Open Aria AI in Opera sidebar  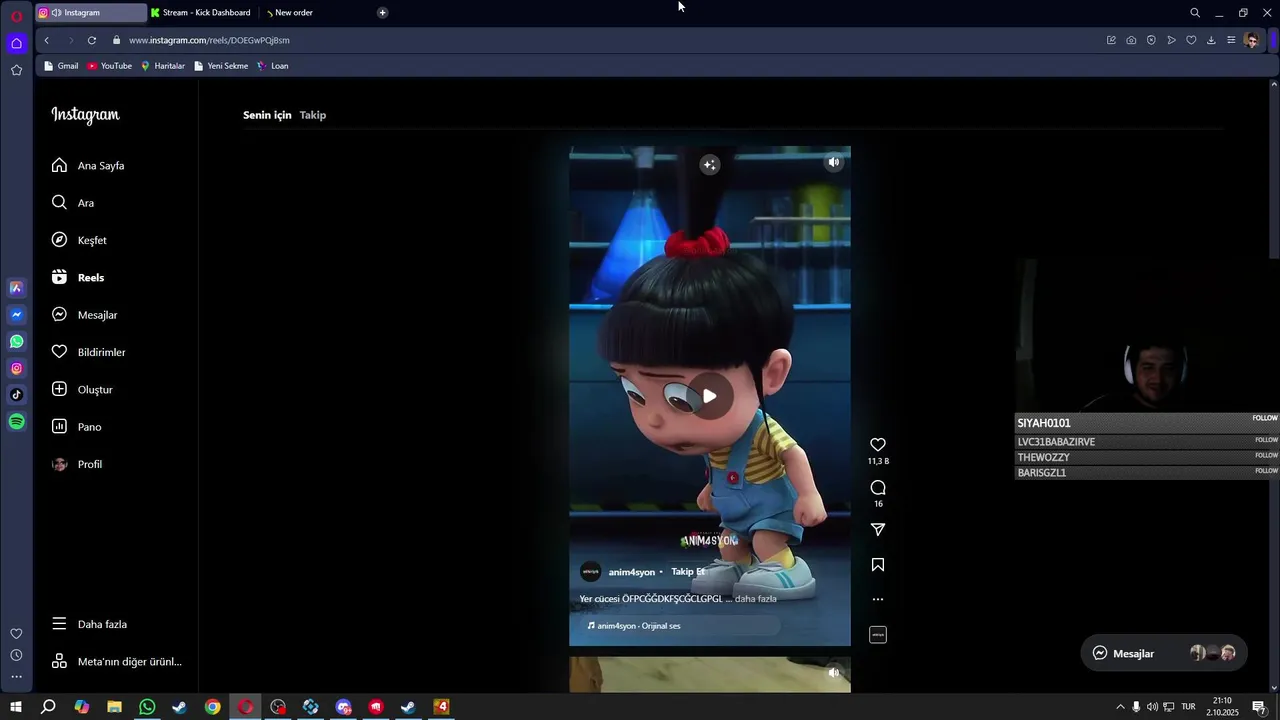(16, 288)
